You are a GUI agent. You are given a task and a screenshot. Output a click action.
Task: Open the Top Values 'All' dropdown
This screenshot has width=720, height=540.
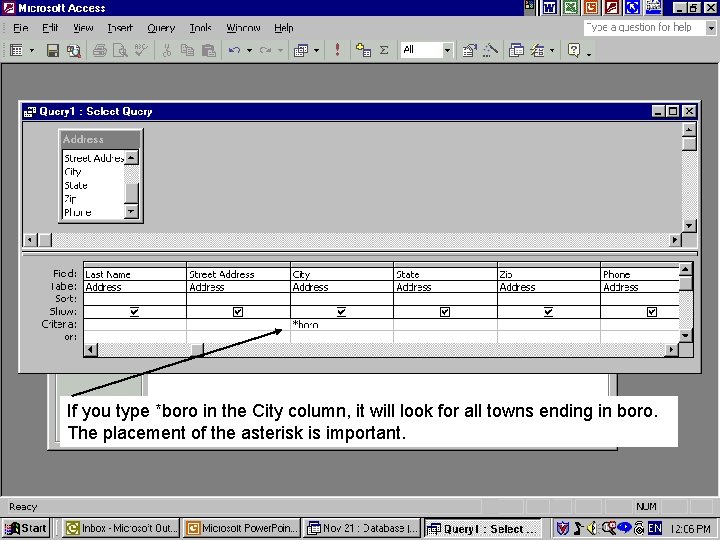click(447, 50)
